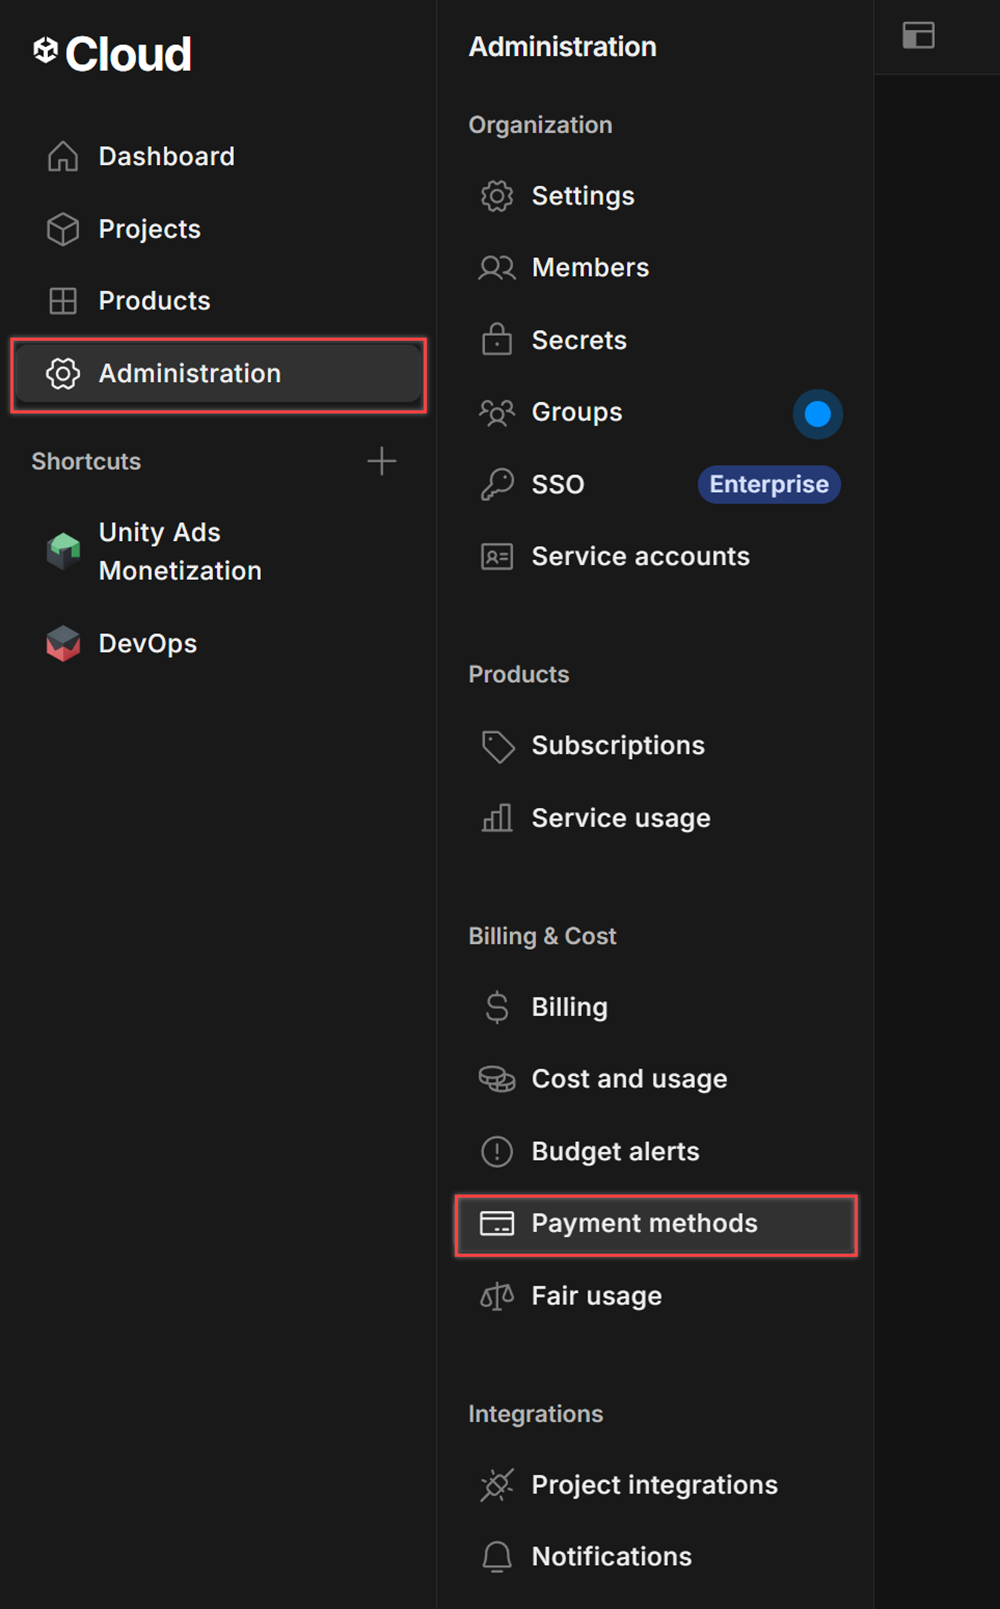The width and height of the screenshot is (1000, 1609).
Task: Click the Enterprise badge beside SSO
Action: 769,484
